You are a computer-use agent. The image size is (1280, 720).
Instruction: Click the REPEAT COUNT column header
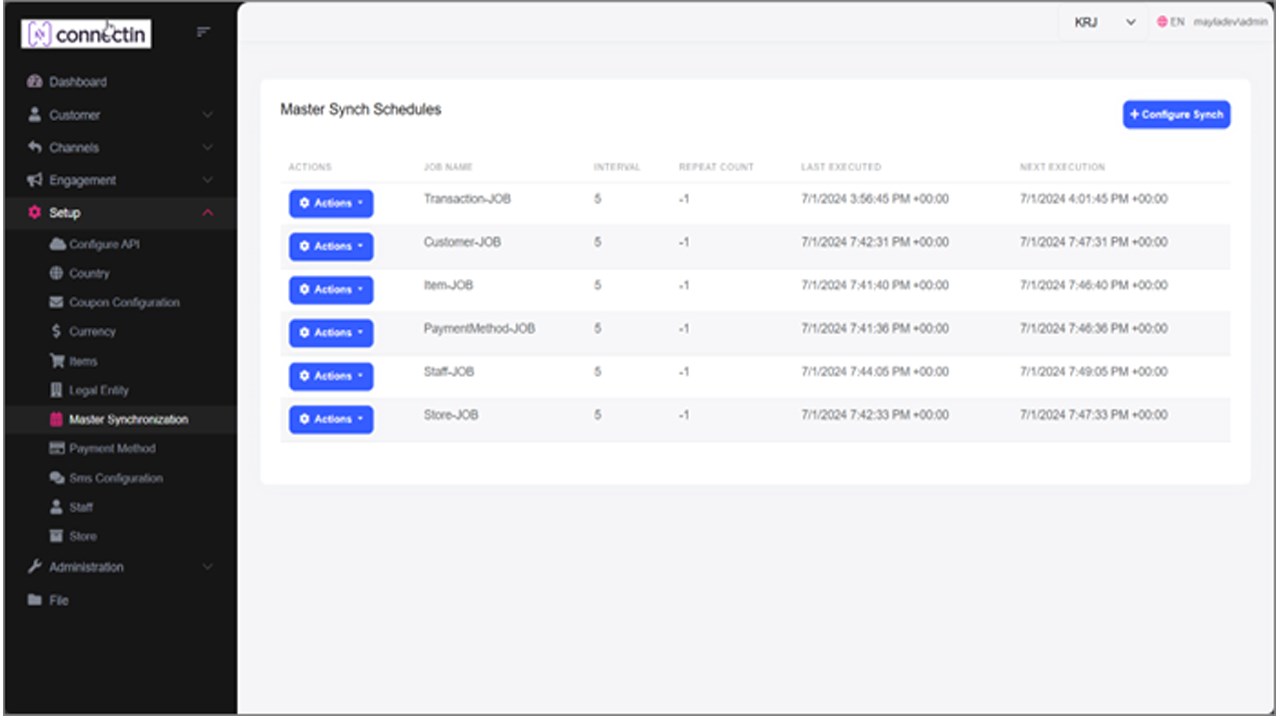[716, 167]
